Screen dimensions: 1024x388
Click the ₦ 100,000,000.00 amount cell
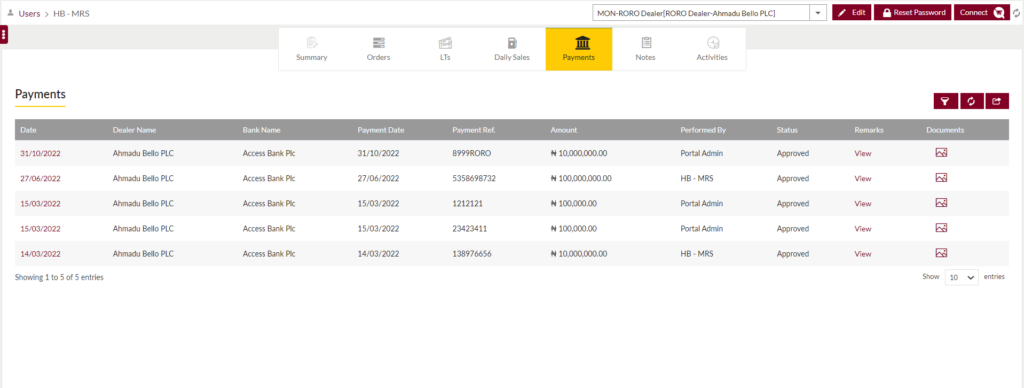tap(581, 178)
